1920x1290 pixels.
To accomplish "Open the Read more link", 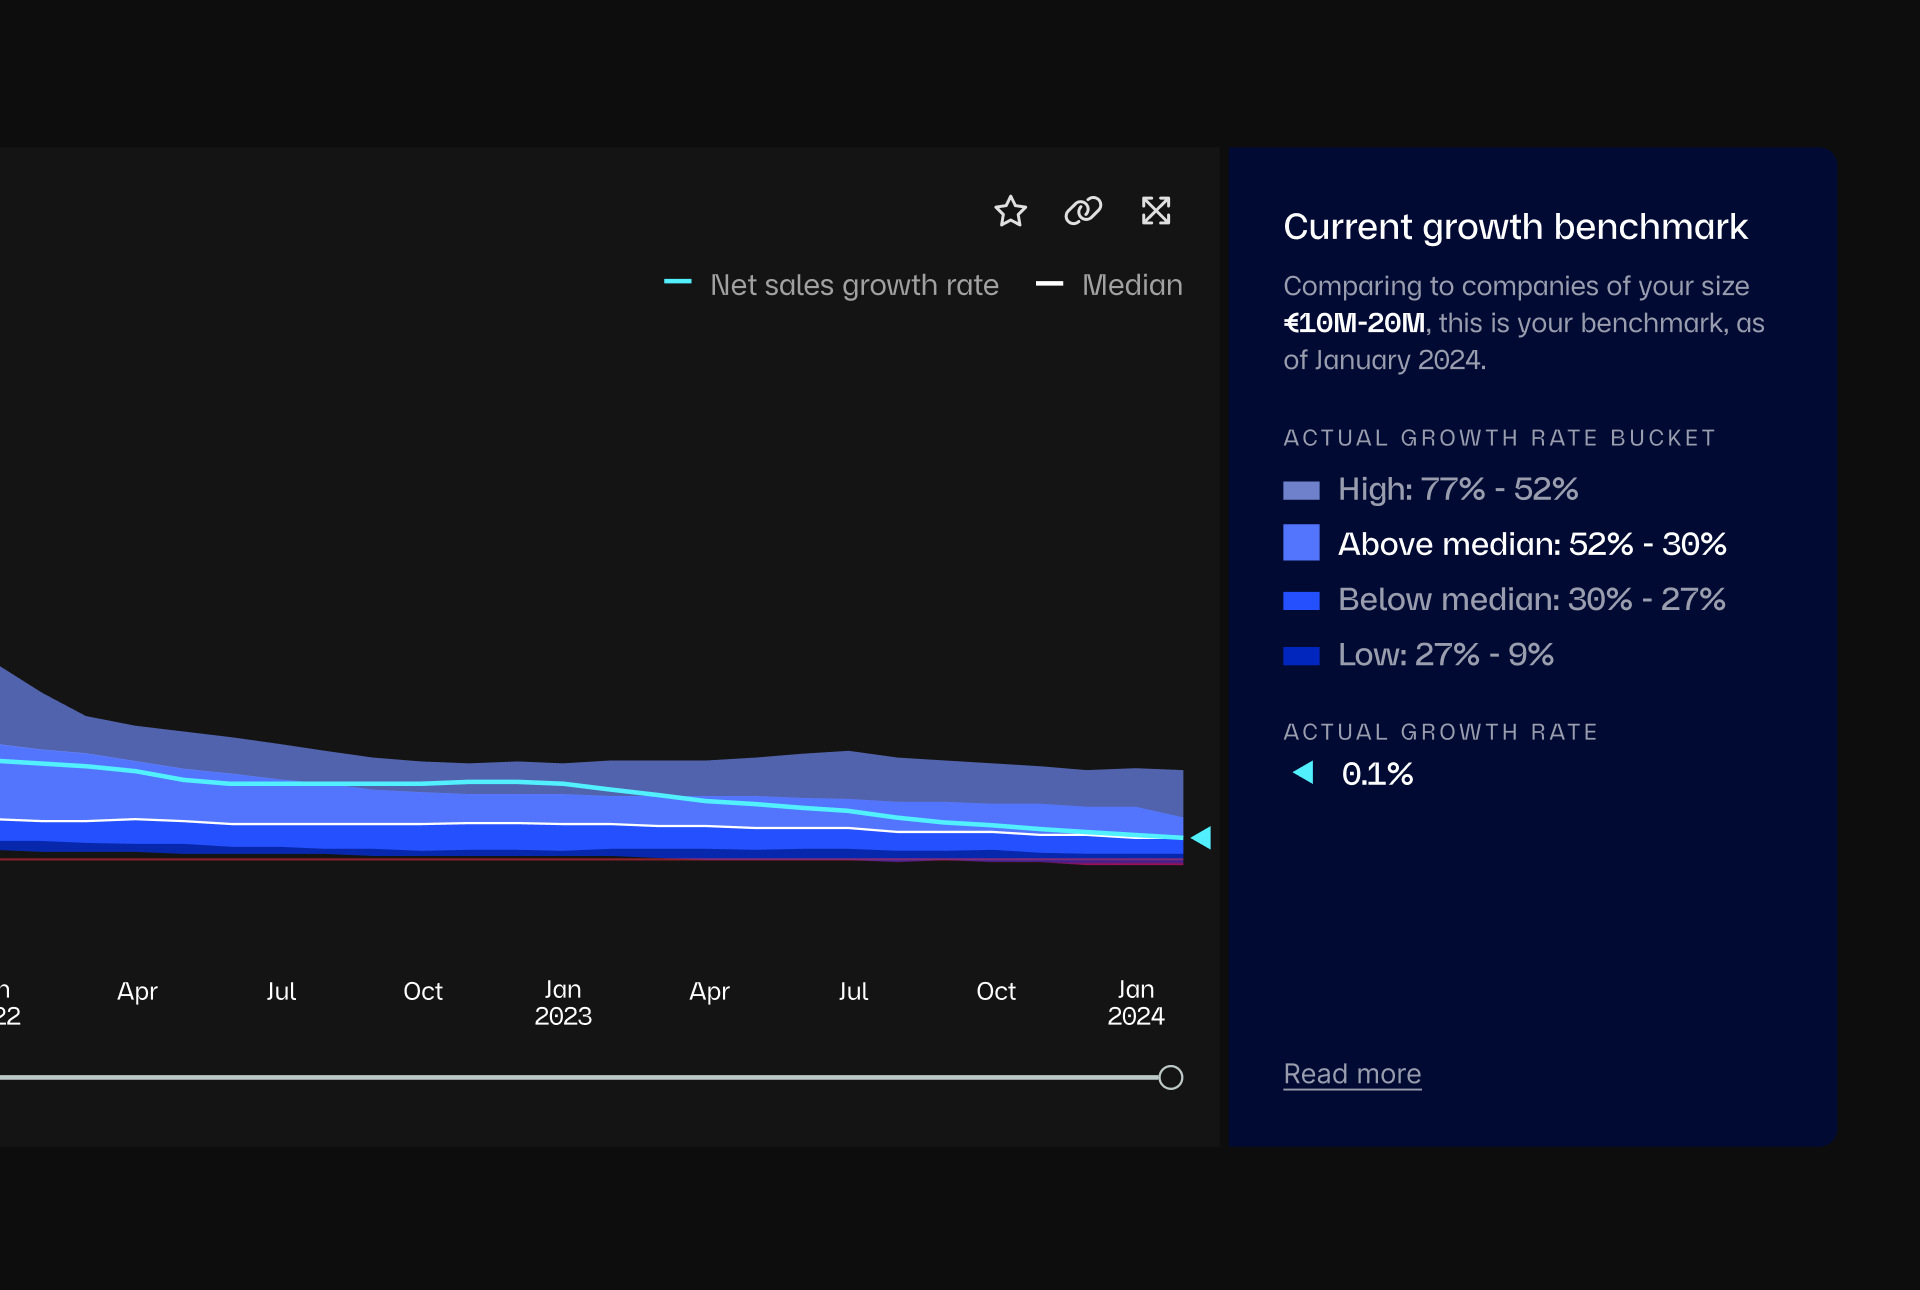I will pos(1352,1073).
